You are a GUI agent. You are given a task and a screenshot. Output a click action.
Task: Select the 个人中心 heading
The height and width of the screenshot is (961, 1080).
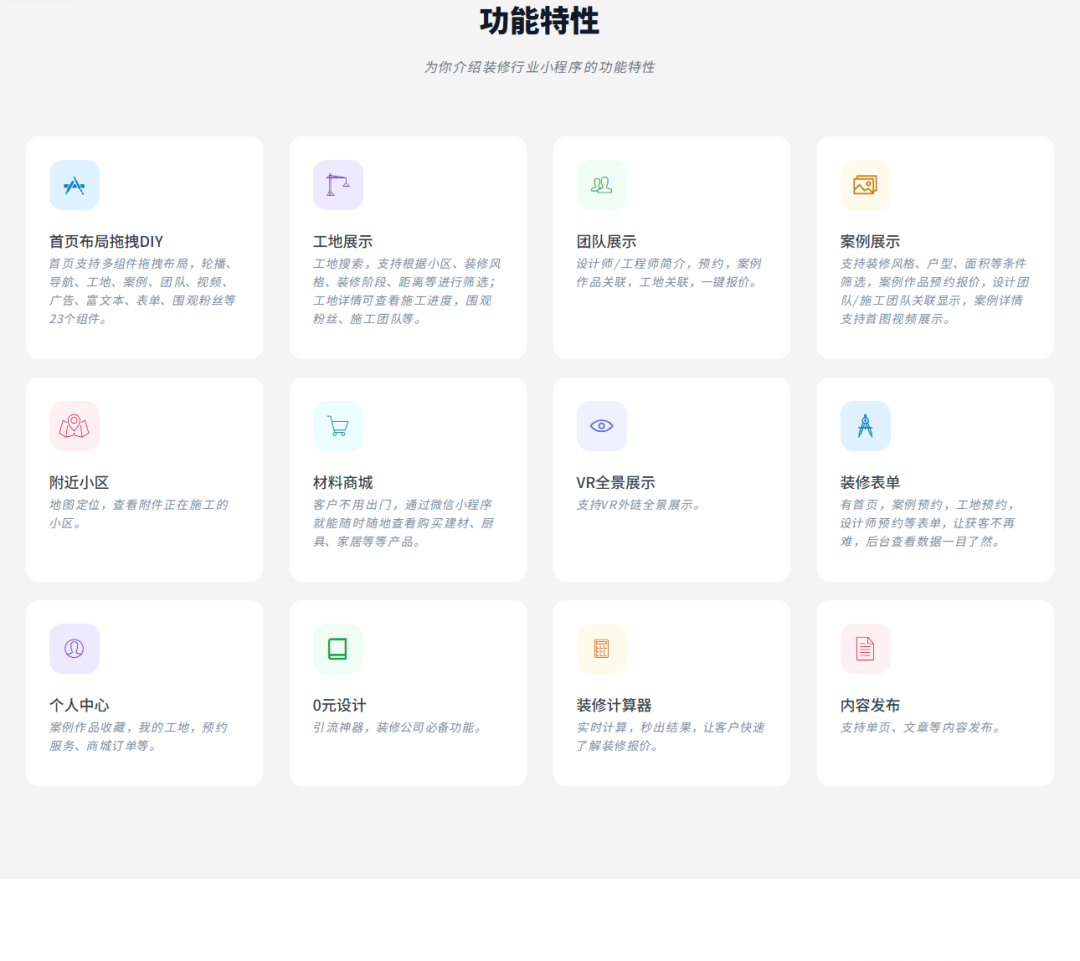(79, 705)
